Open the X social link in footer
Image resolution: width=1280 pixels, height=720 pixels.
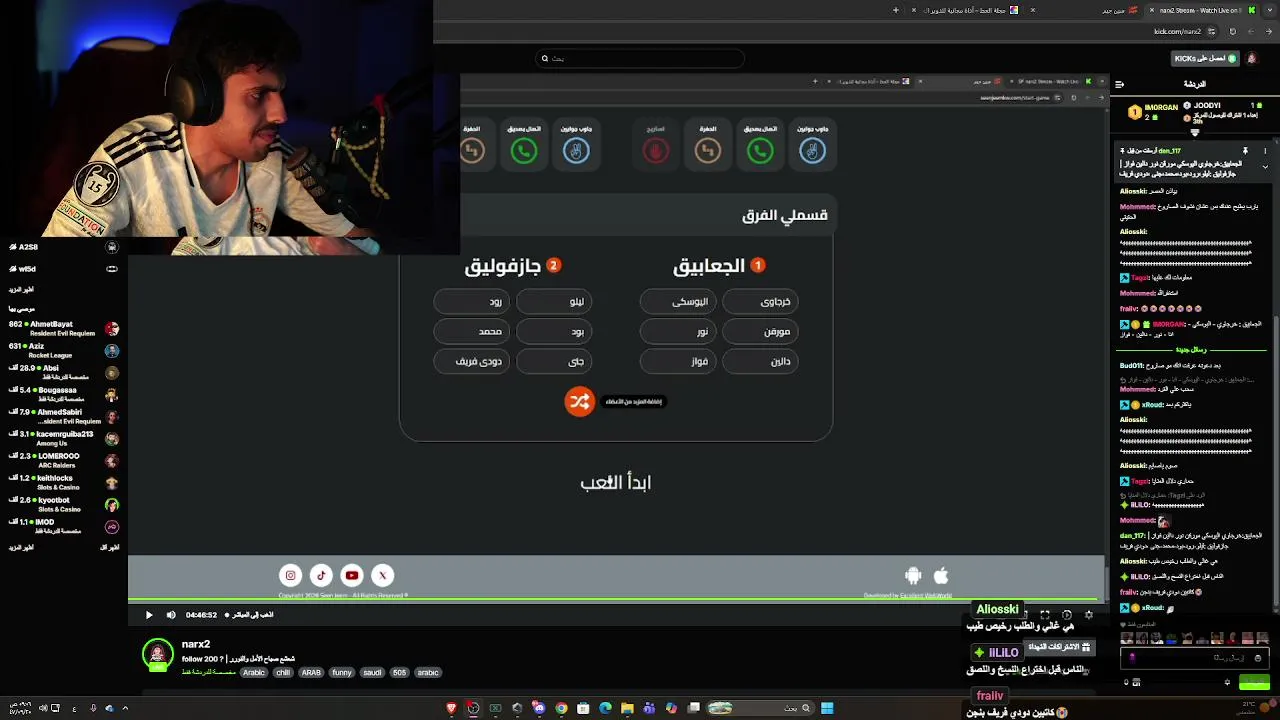coord(382,575)
